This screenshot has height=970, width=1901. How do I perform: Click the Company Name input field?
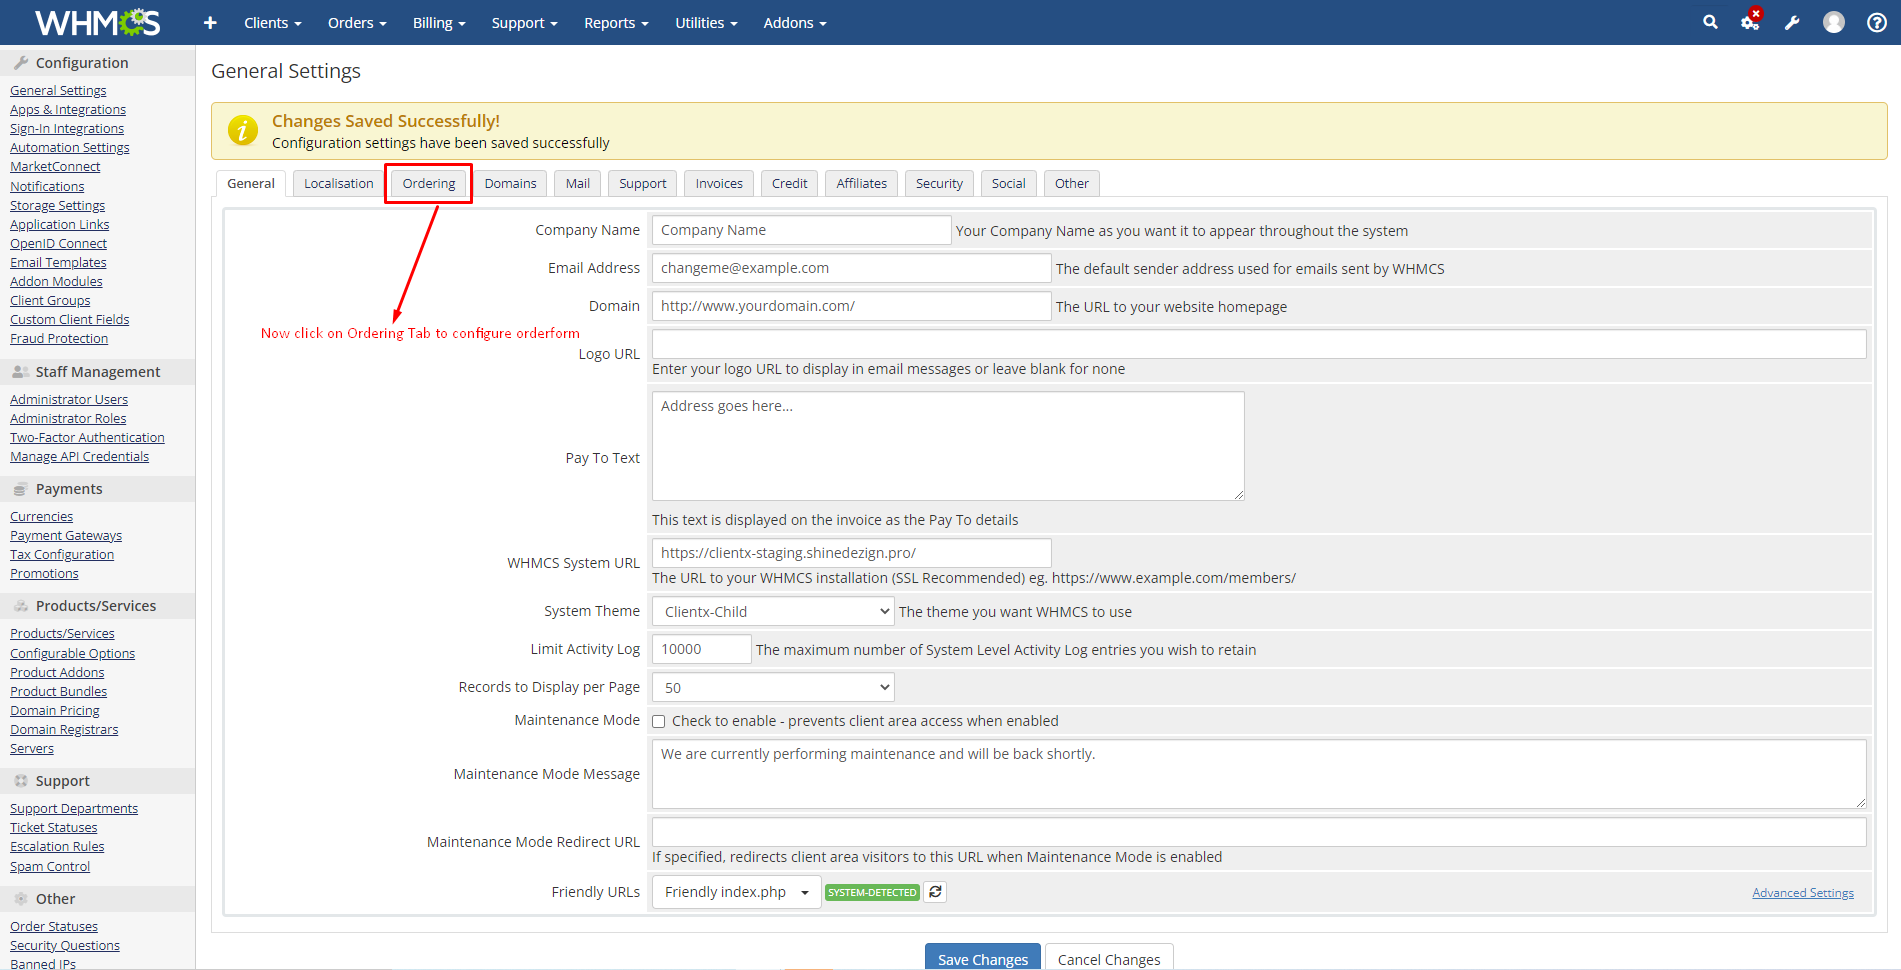(800, 230)
